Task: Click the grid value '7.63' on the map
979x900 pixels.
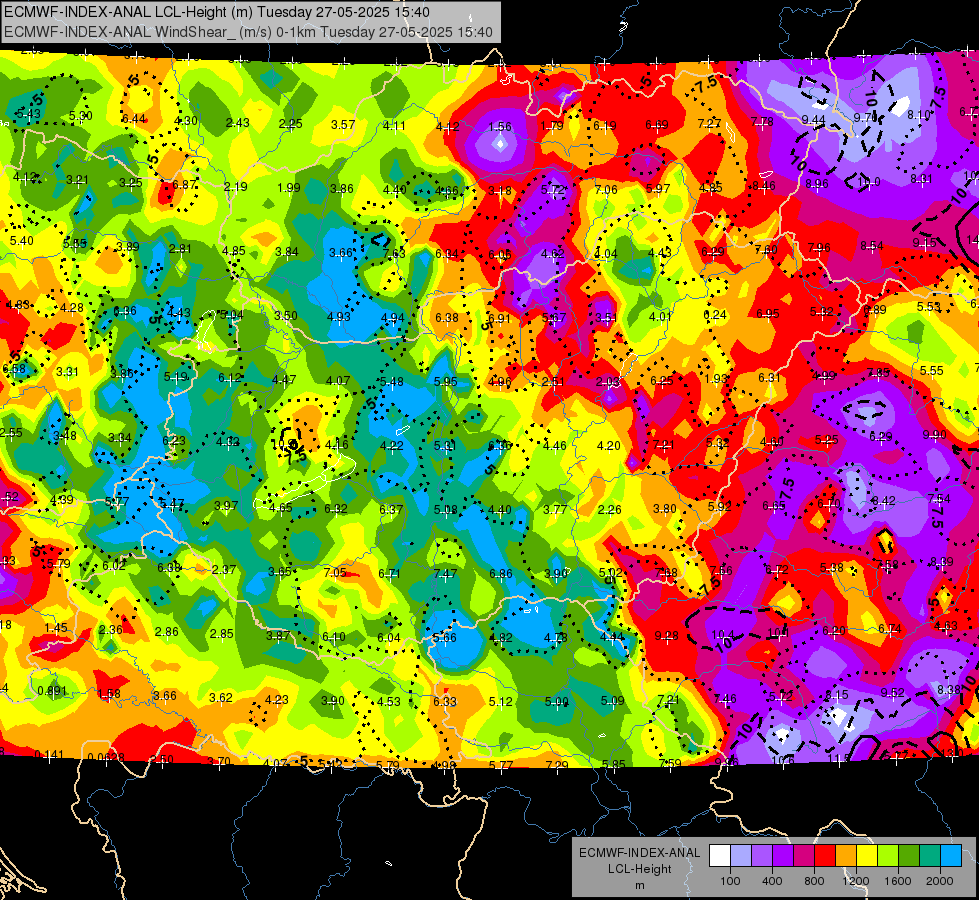Action: [394, 253]
